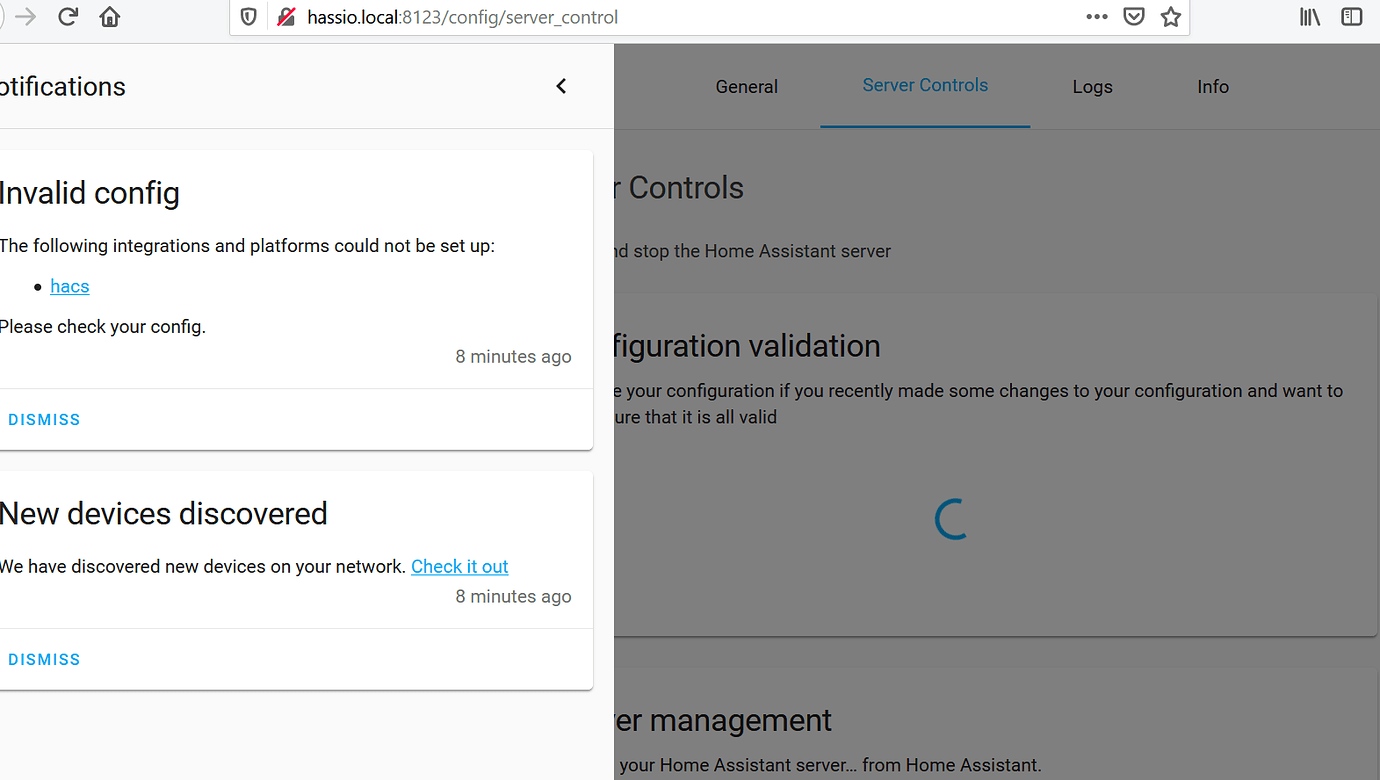The image size is (1380, 780).
Task: Bookmark this page using the star icon
Action: tap(1170, 16)
